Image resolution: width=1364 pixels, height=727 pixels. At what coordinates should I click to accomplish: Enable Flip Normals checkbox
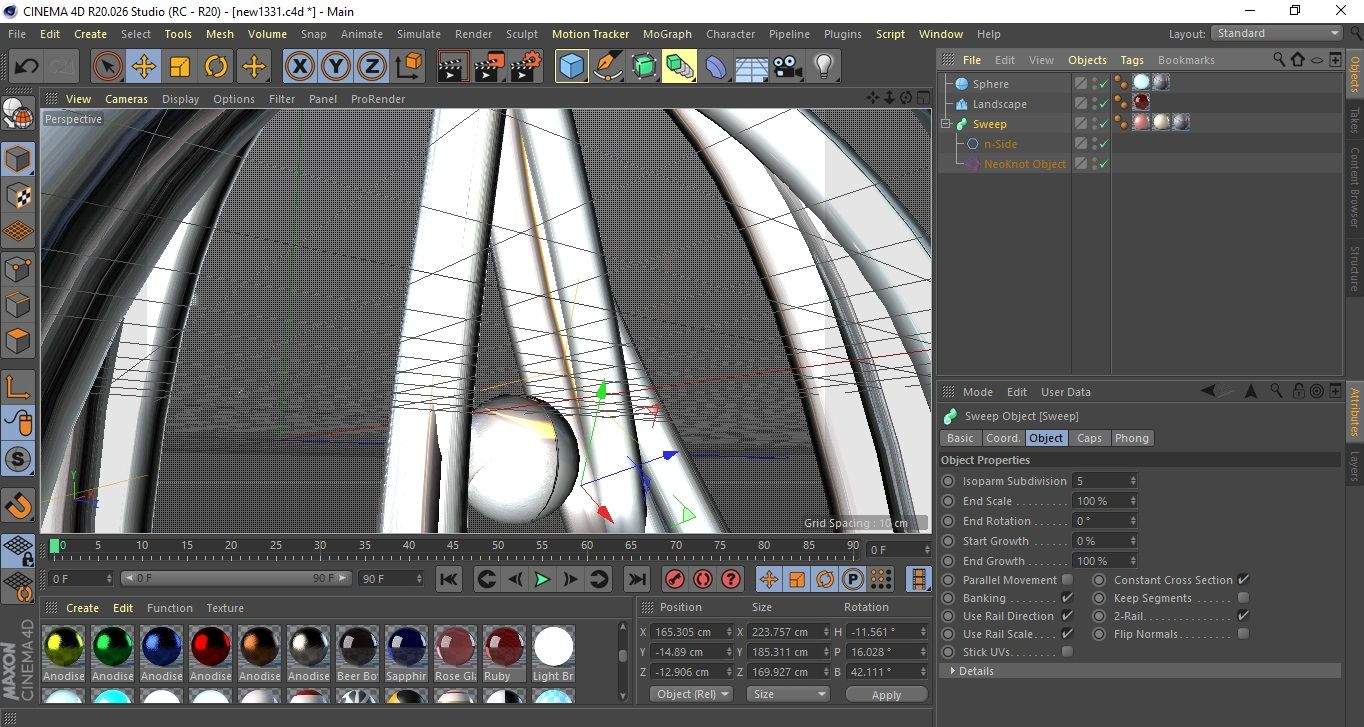click(x=1243, y=634)
